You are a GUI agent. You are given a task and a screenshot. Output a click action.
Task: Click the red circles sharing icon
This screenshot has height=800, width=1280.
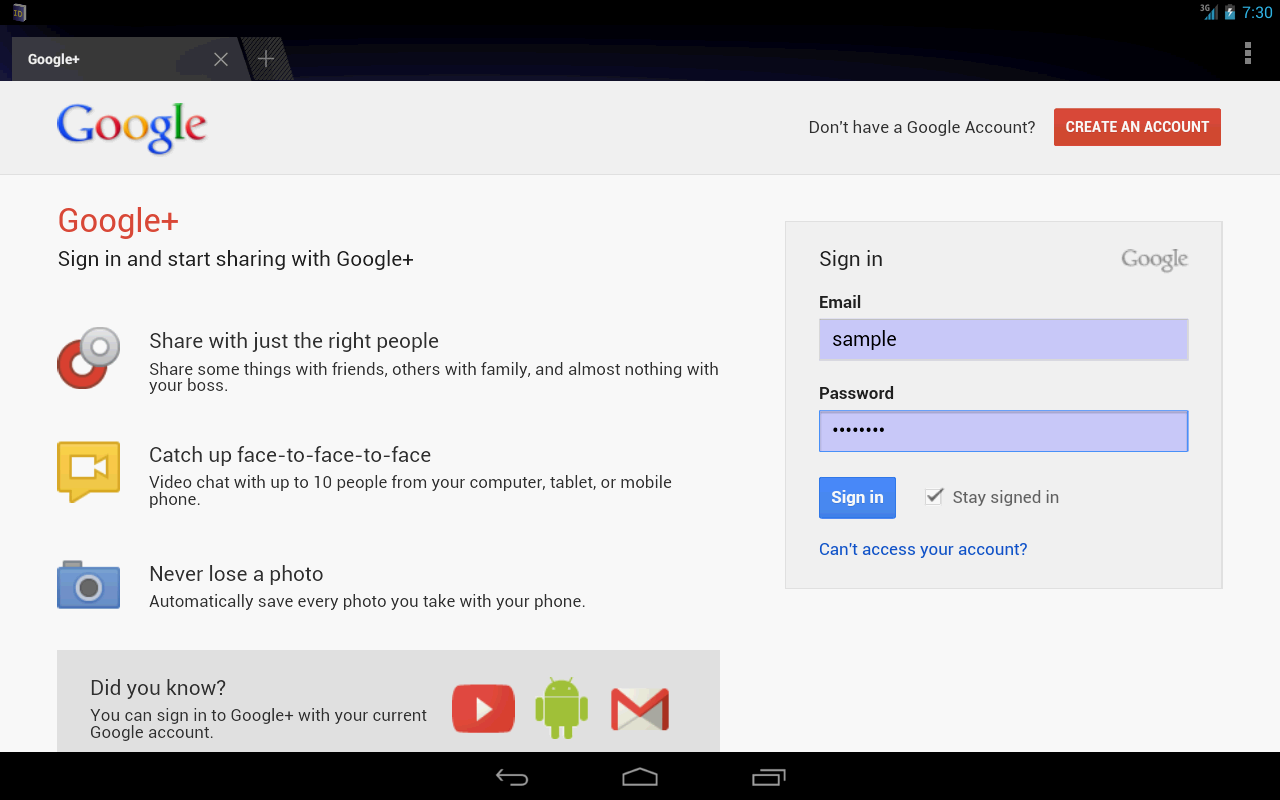88,358
